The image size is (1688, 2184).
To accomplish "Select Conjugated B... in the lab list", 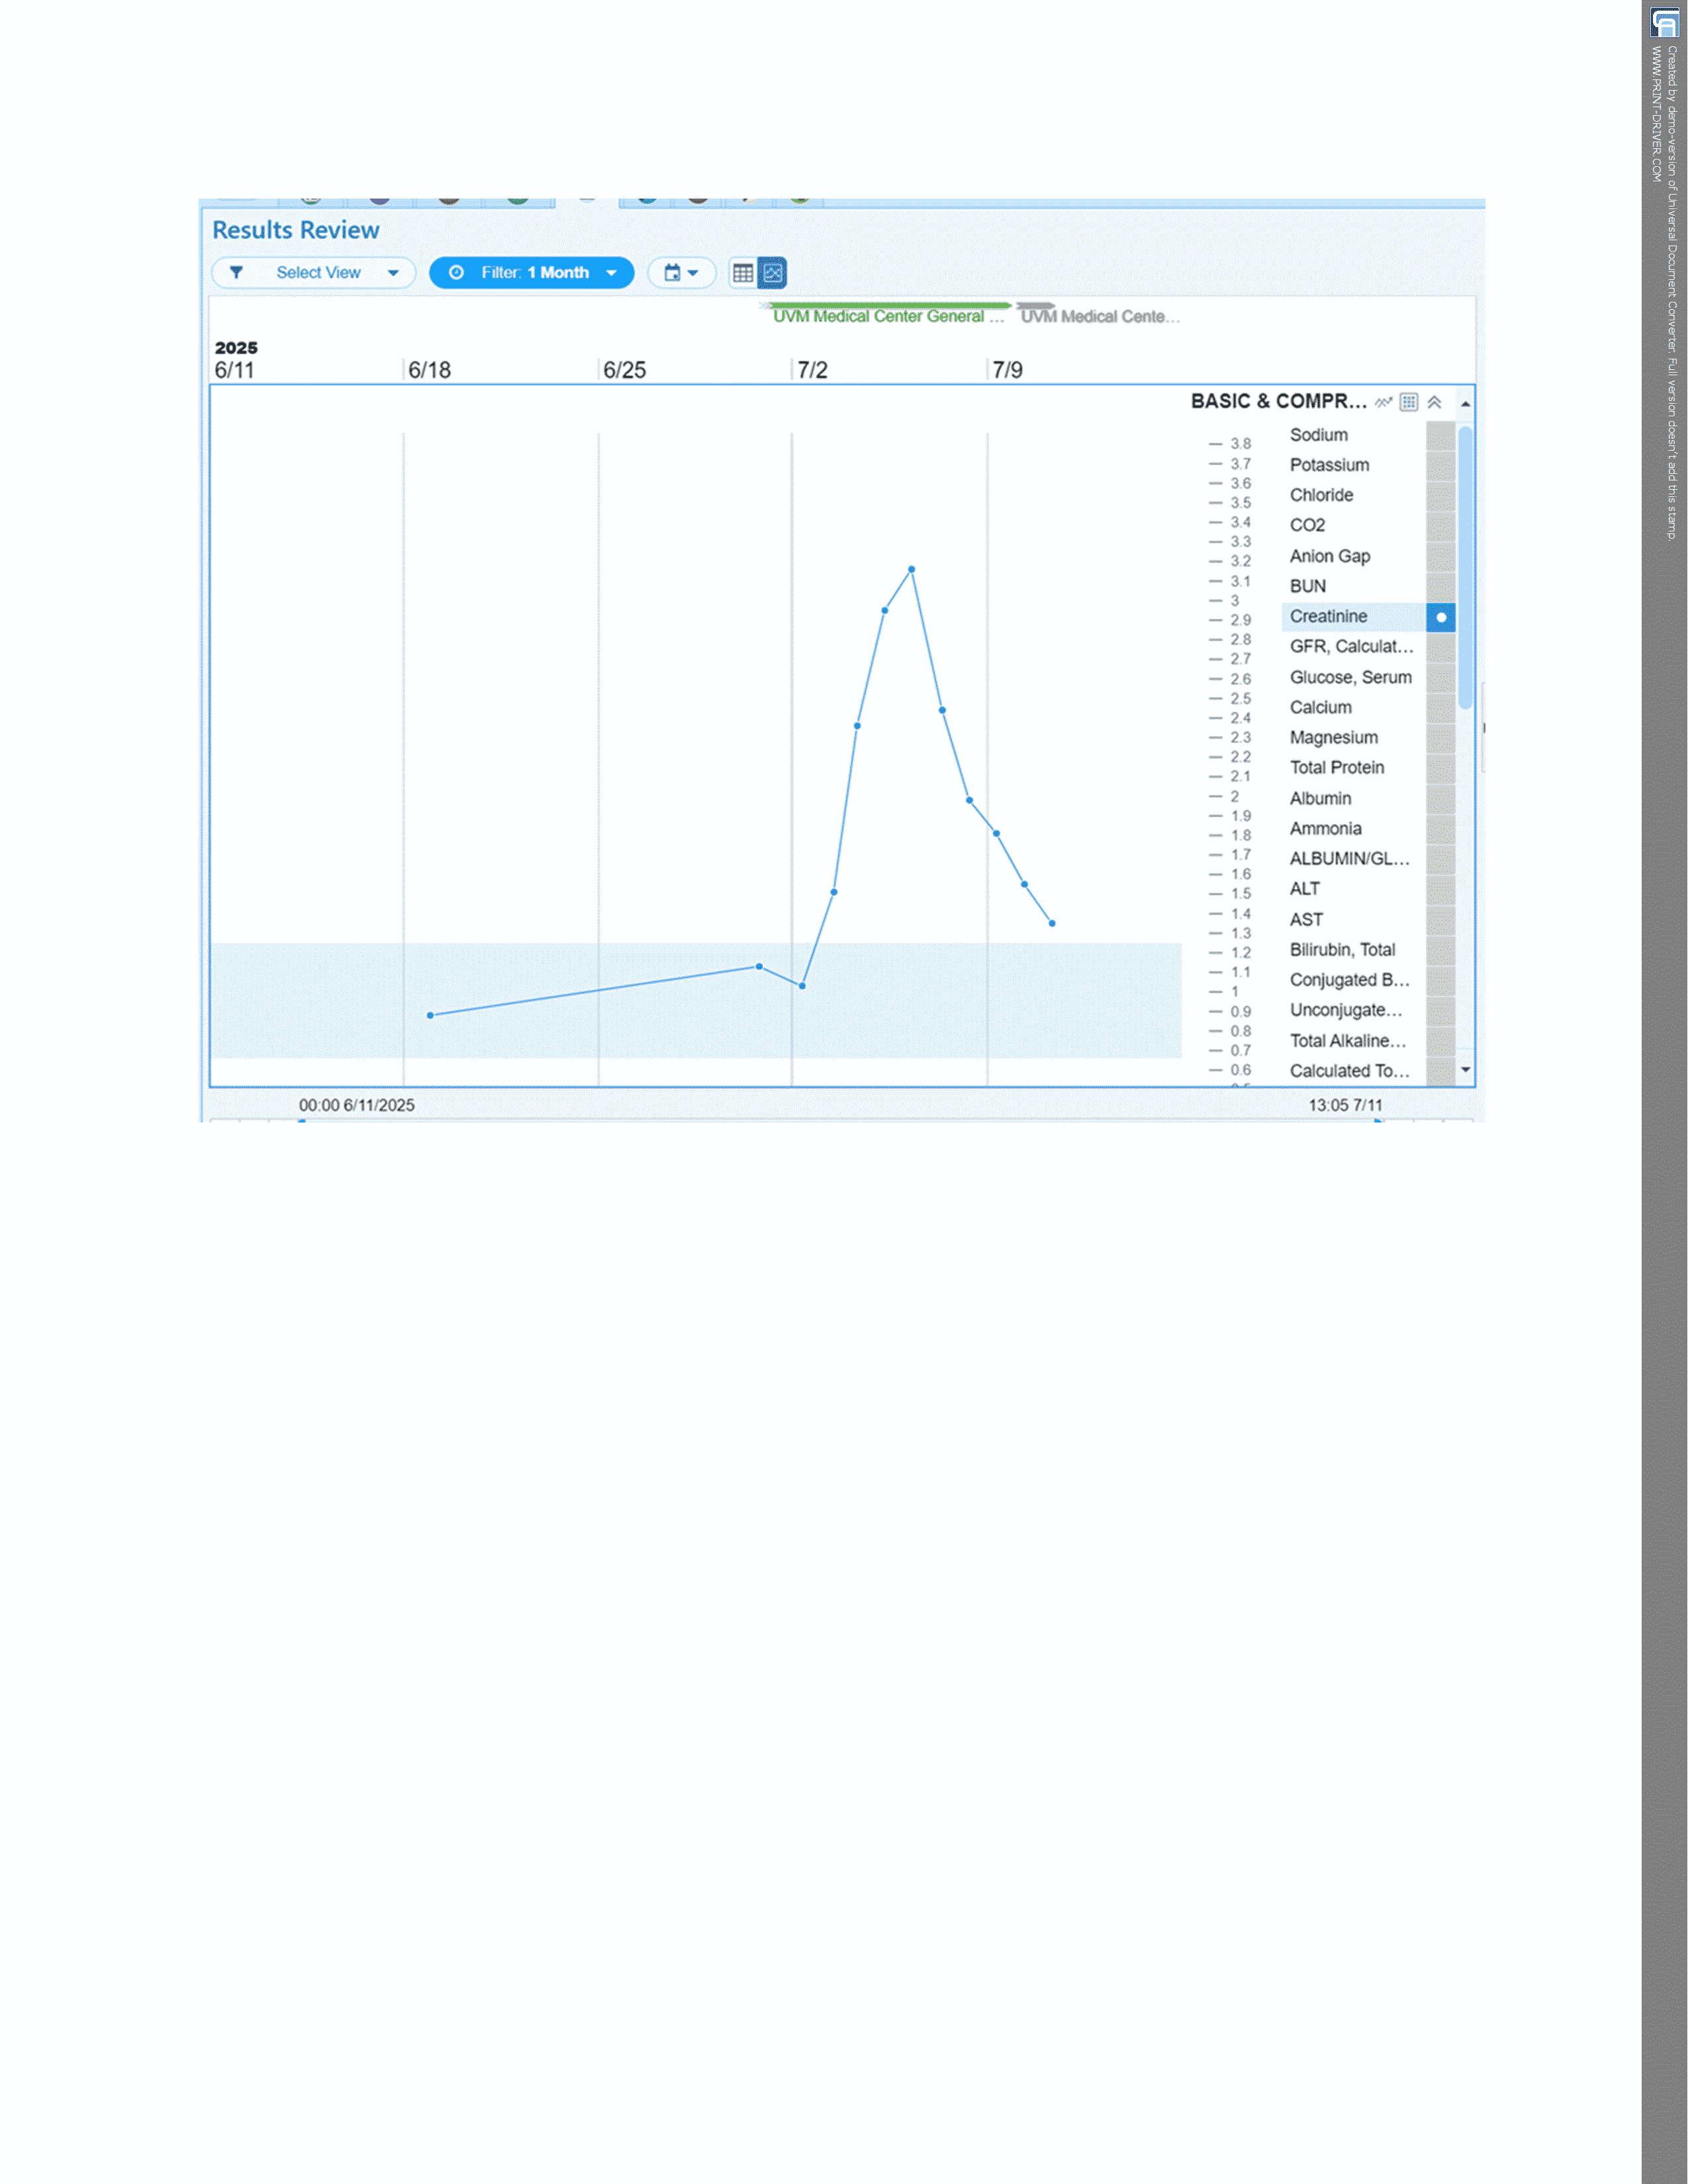I will [1349, 980].
